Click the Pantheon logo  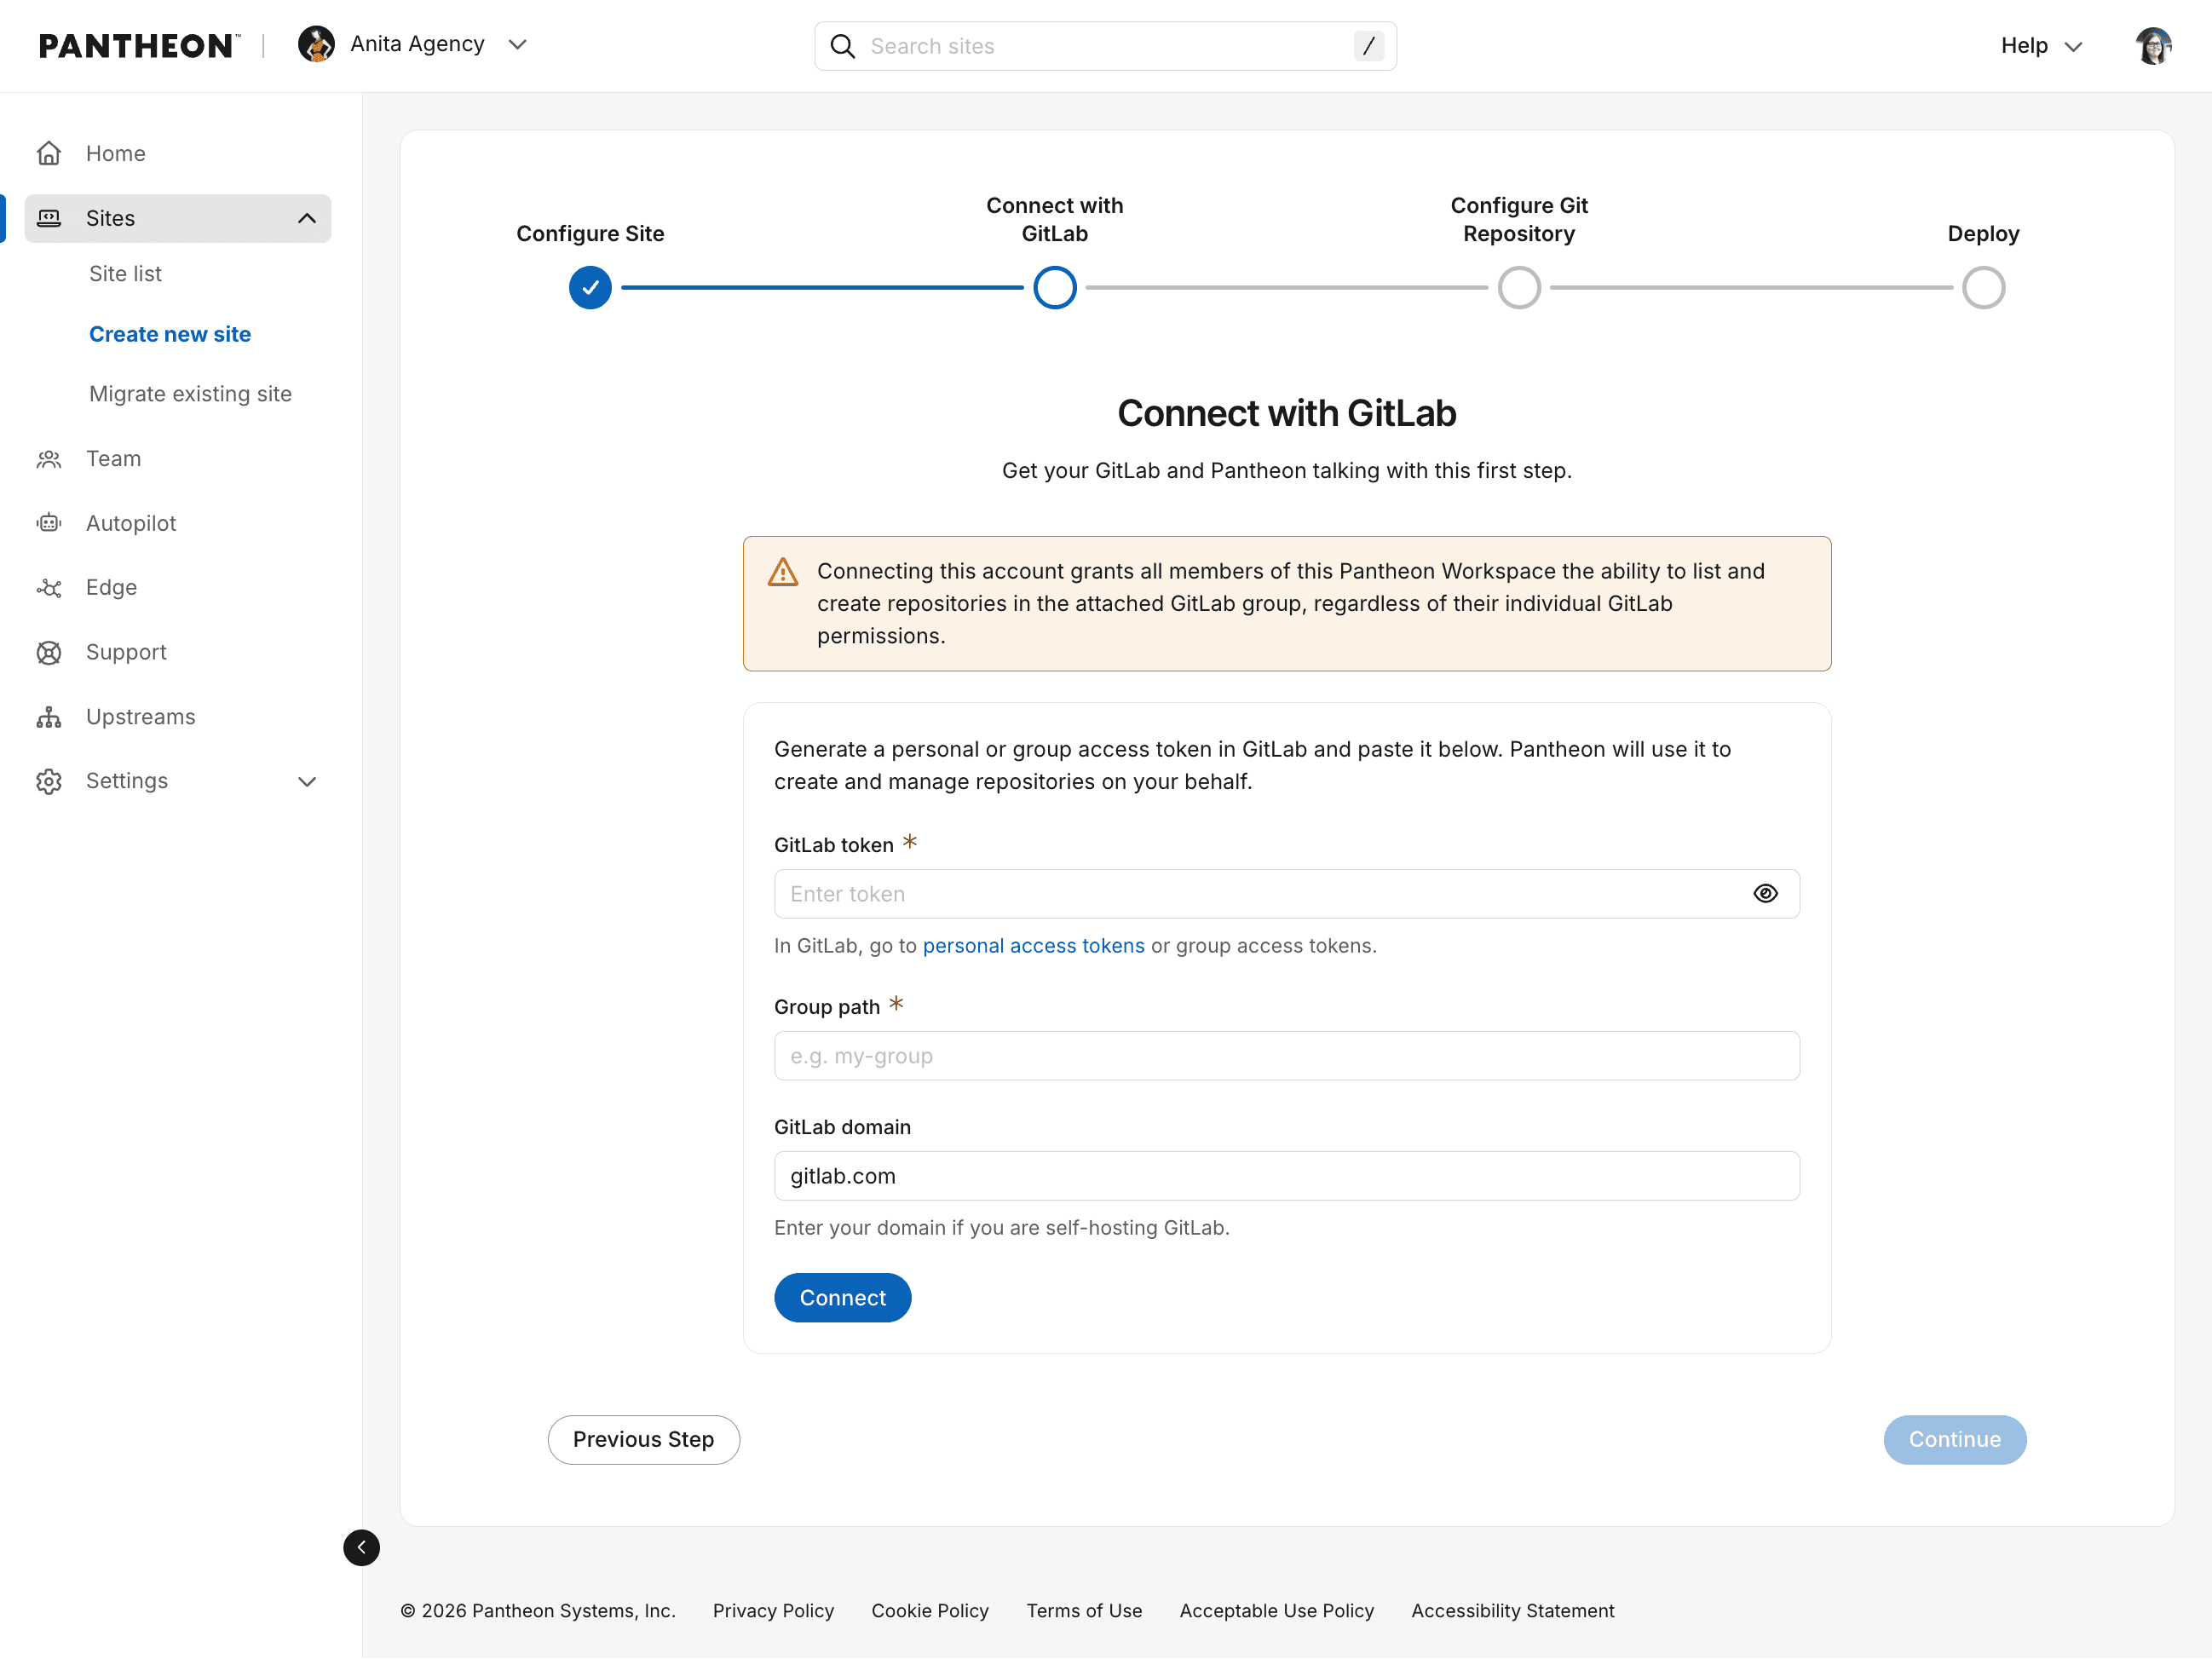click(139, 46)
